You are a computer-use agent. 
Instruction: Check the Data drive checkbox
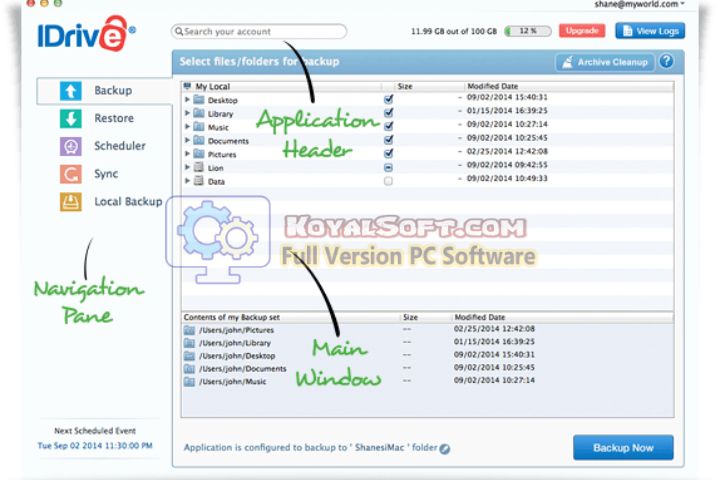tap(388, 181)
